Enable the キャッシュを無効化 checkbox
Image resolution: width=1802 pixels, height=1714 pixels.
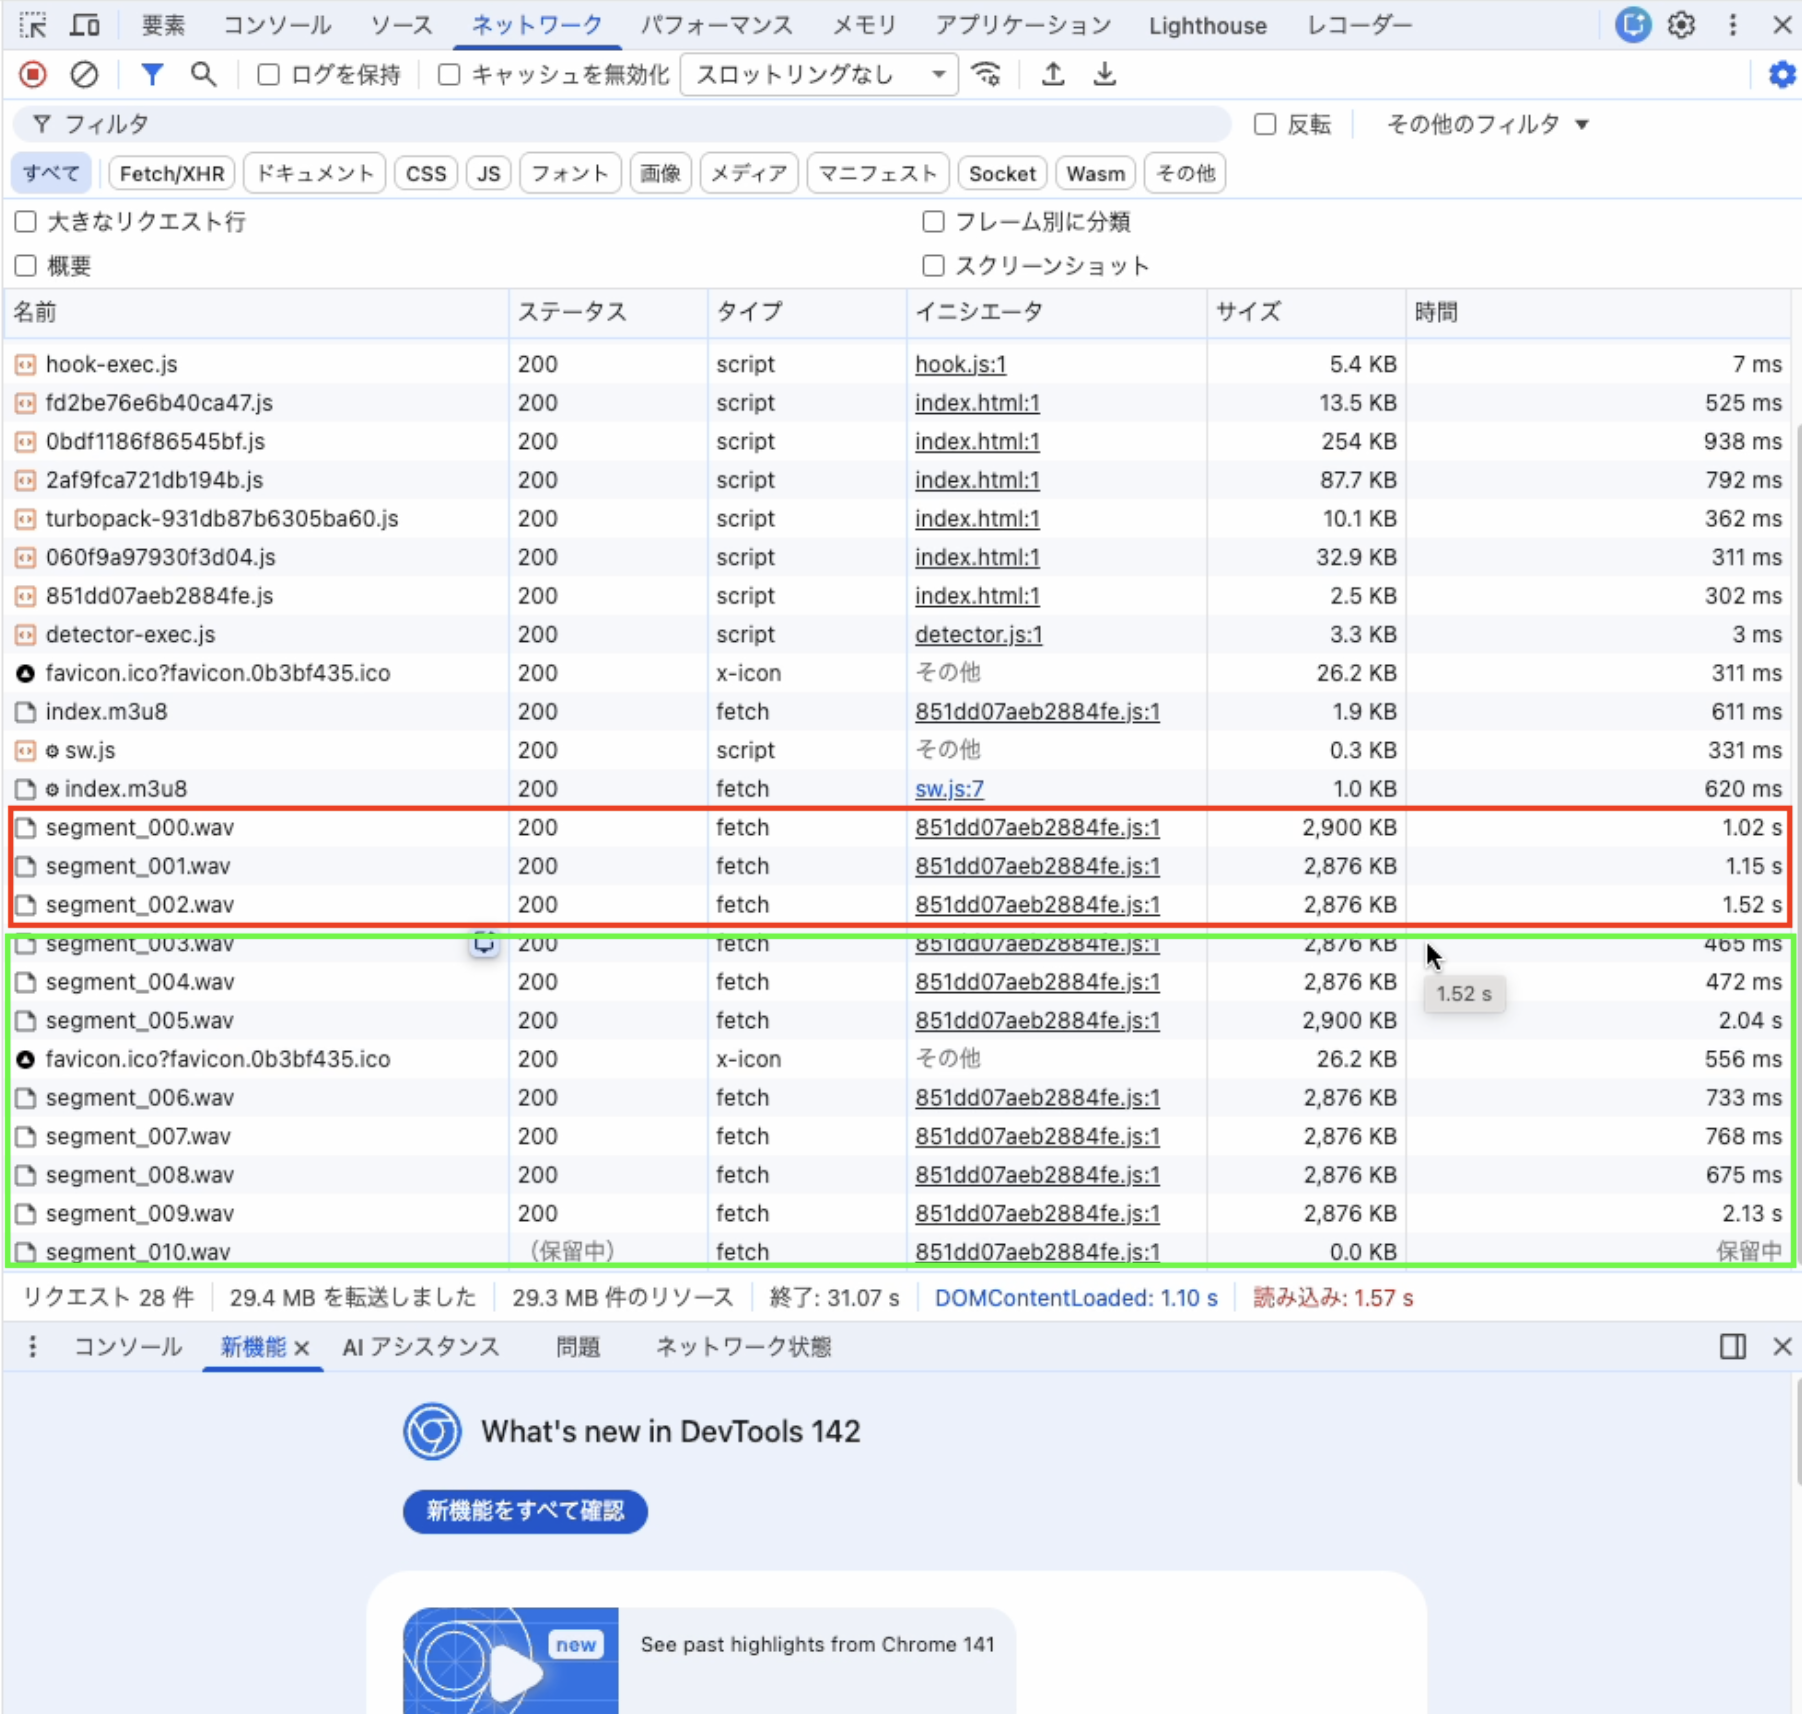tap(449, 75)
